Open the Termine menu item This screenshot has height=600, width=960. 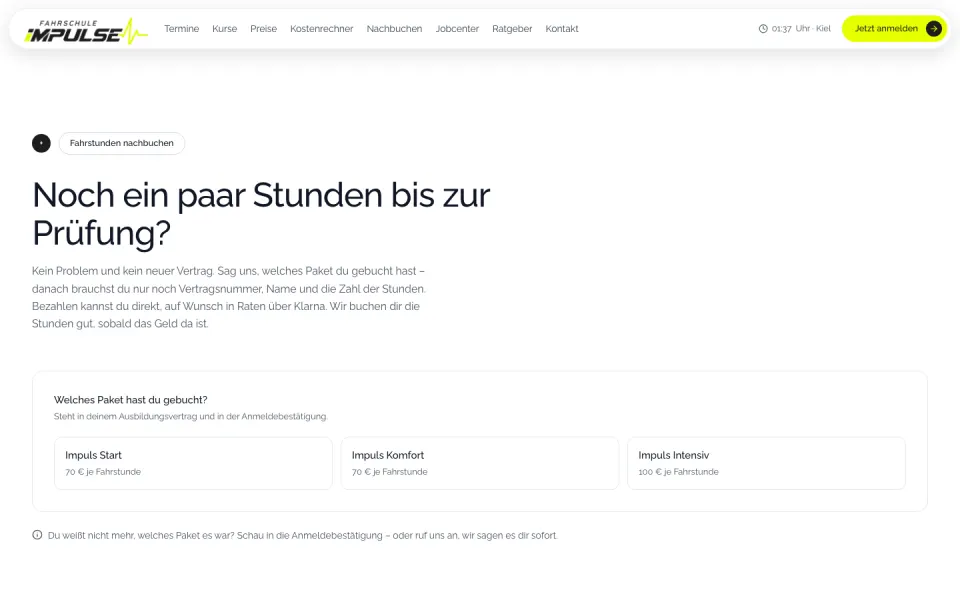pyautogui.click(x=181, y=29)
